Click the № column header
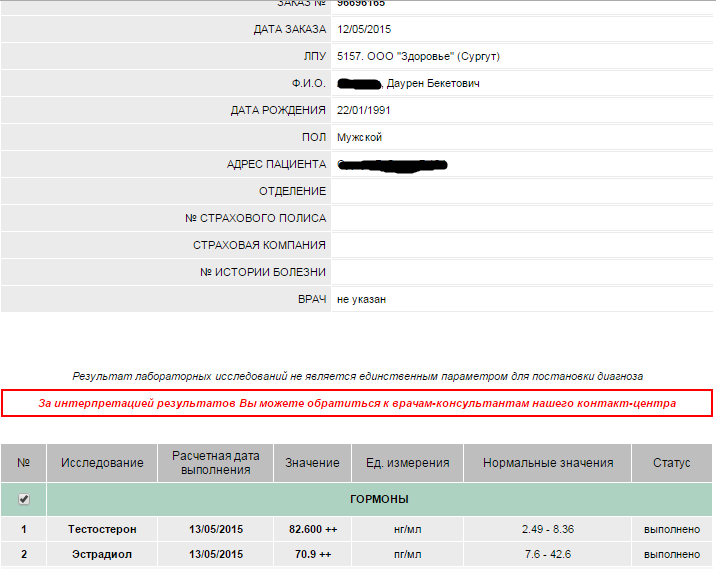The width and height of the screenshot is (716, 574). tap(24, 463)
